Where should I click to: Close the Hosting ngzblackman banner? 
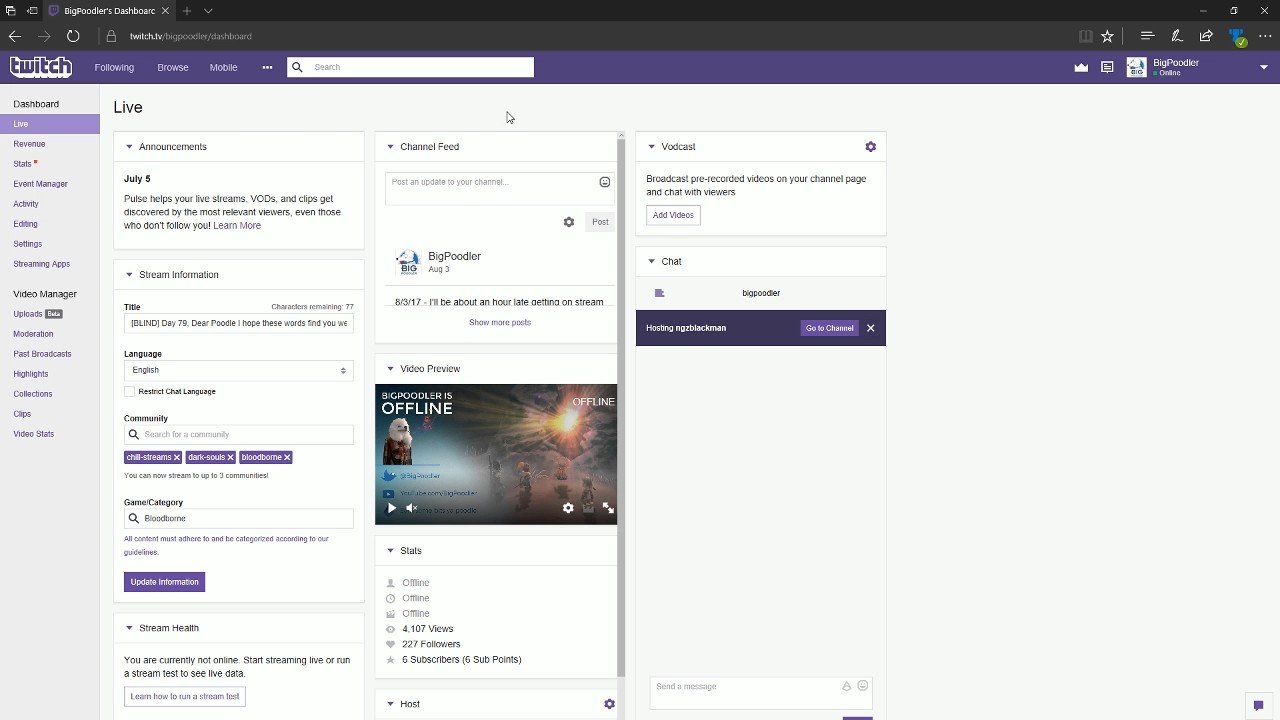[x=870, y=328]
